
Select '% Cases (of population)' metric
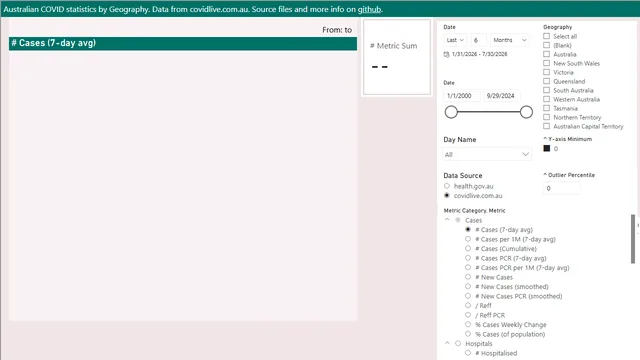(468, 334)
